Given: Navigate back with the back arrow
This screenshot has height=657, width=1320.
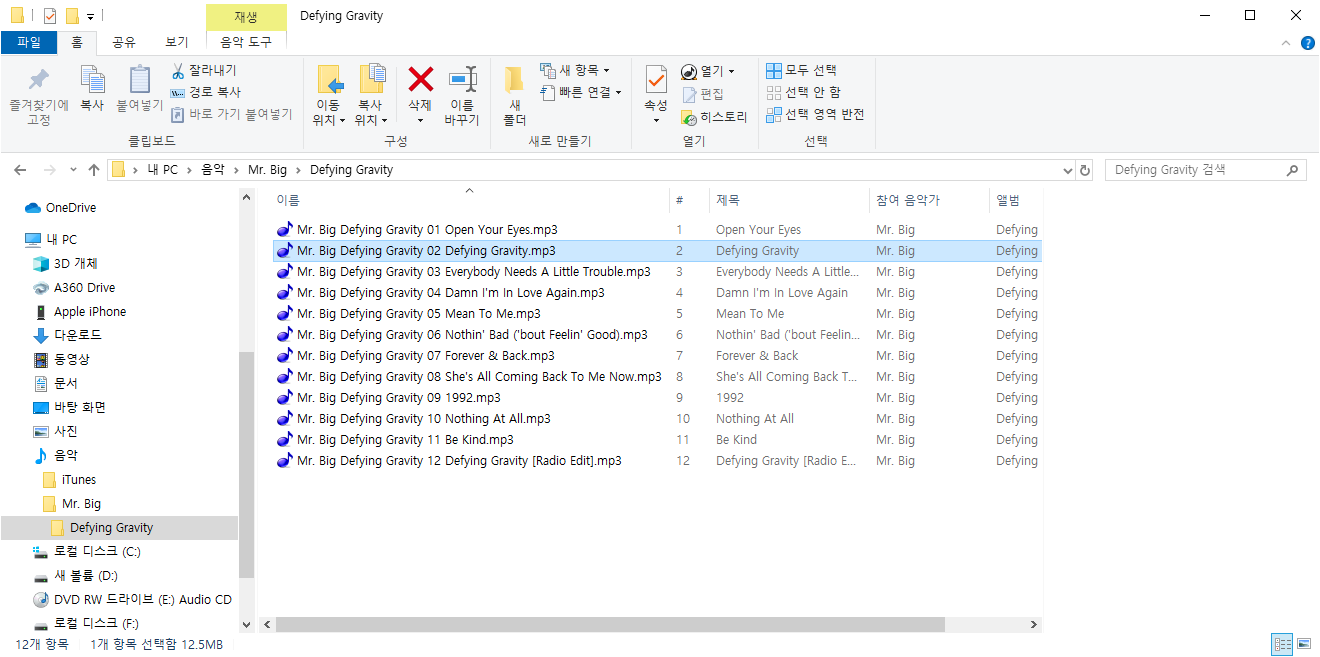Looking at the screenshot, I should [x=21, y=170].
